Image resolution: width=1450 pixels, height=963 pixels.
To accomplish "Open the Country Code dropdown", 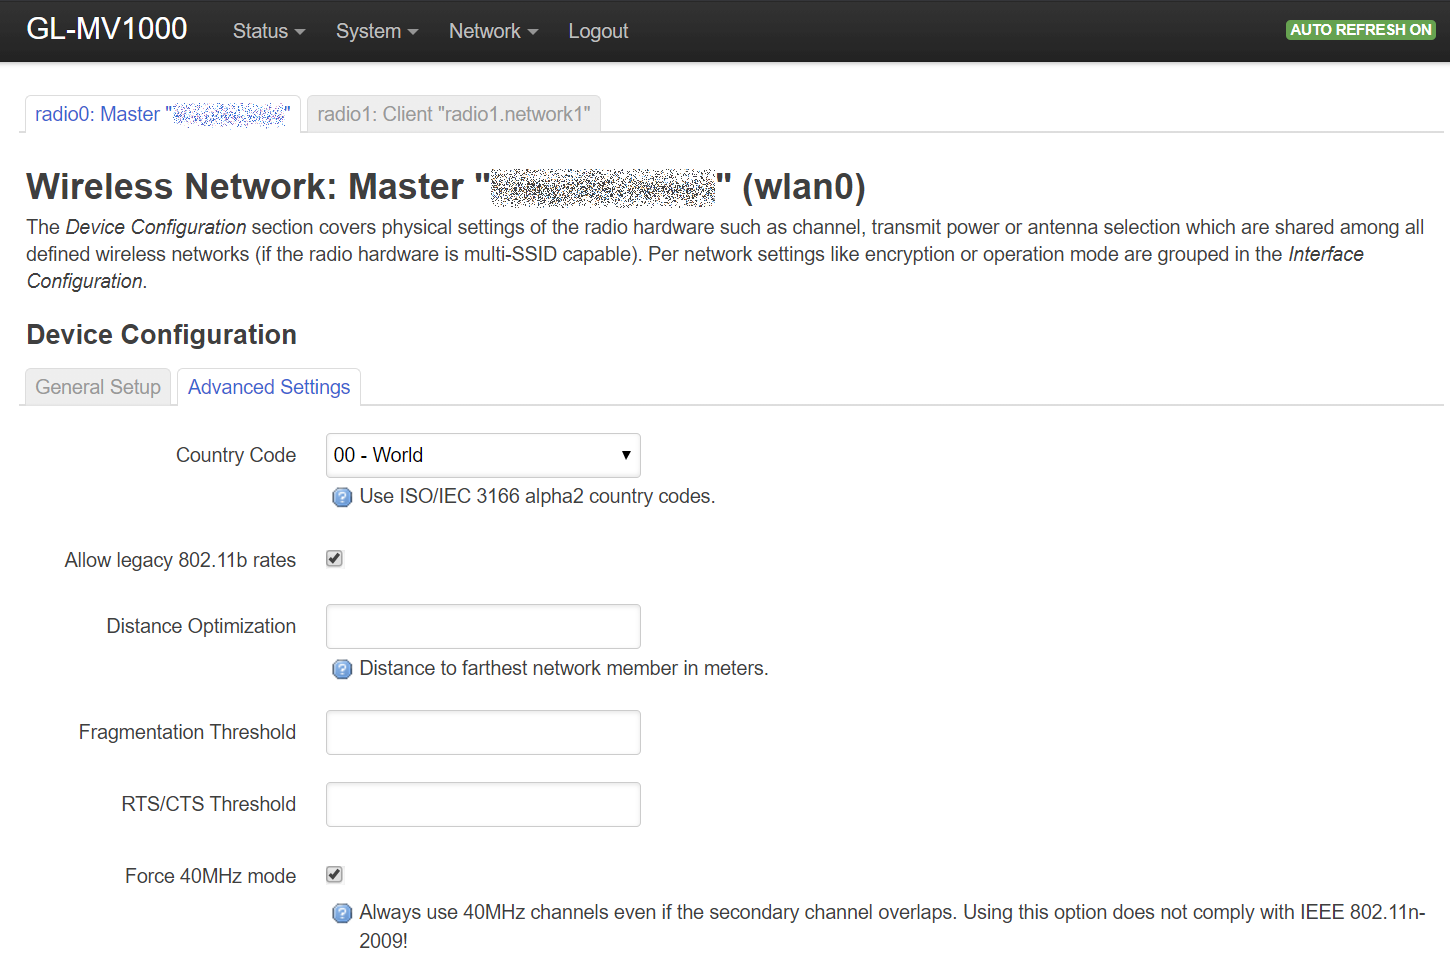I will click(483, 455).
